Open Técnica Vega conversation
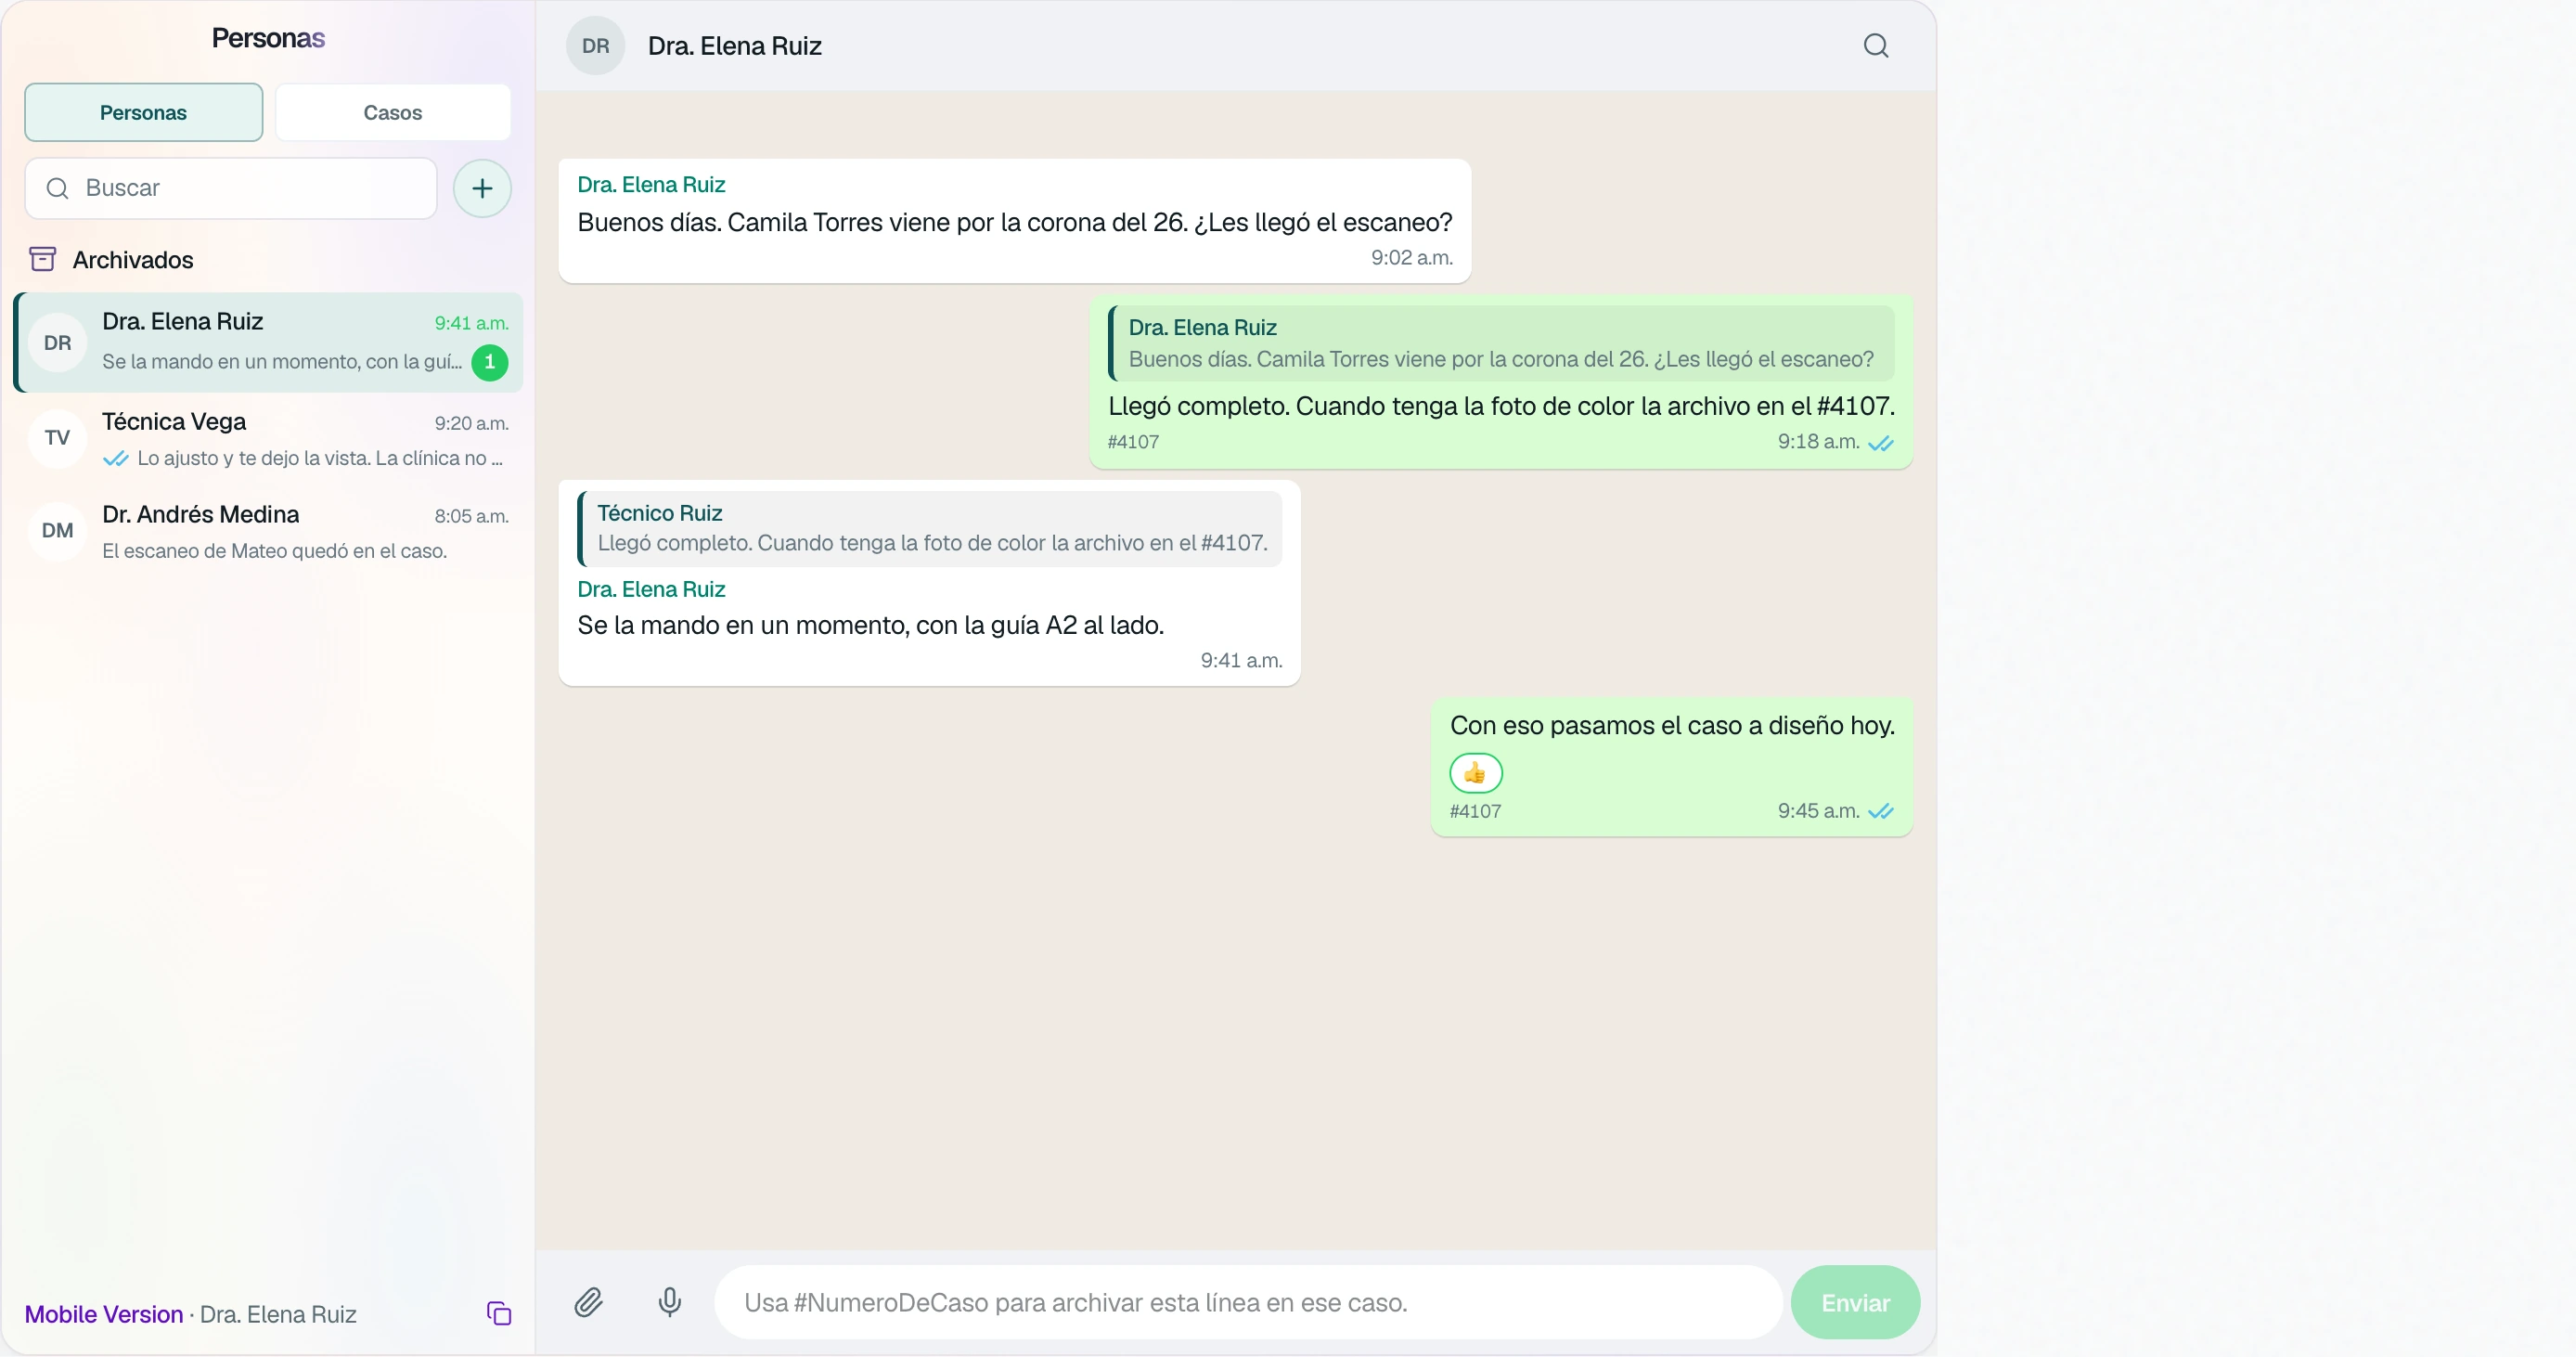 (268, 438)
